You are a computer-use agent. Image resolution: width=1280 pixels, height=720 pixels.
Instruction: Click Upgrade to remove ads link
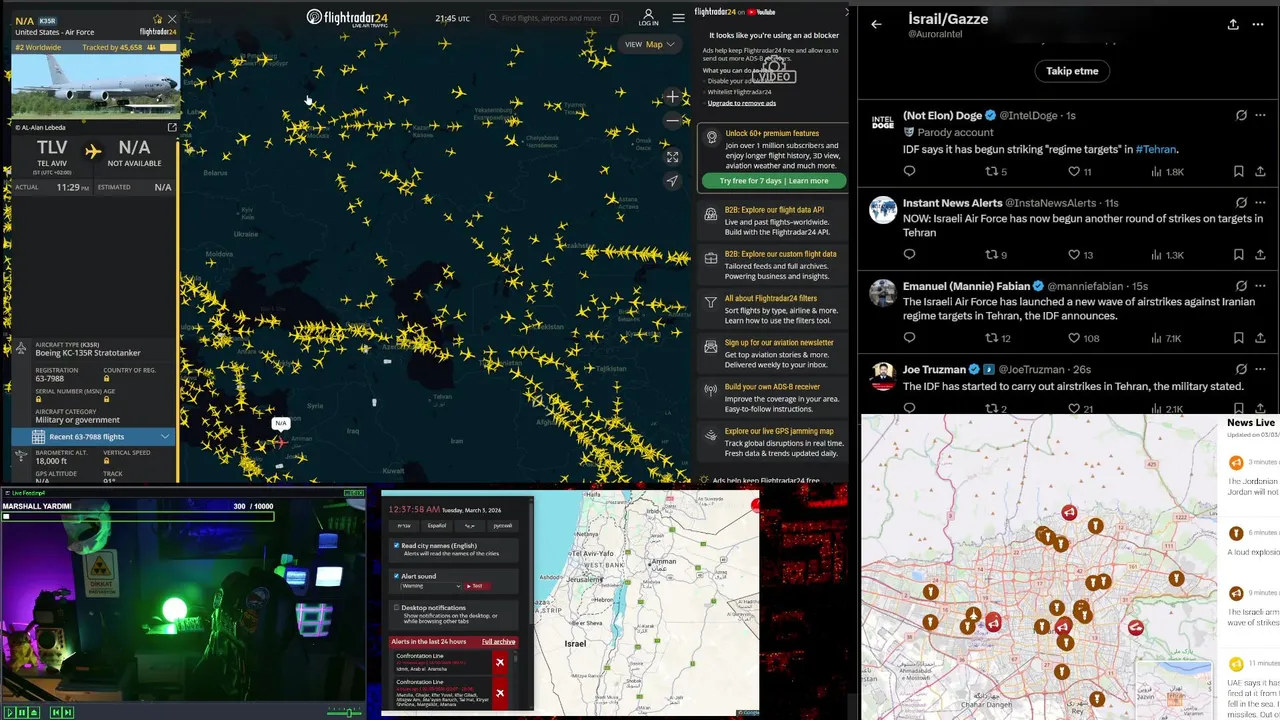click(741, 103)
